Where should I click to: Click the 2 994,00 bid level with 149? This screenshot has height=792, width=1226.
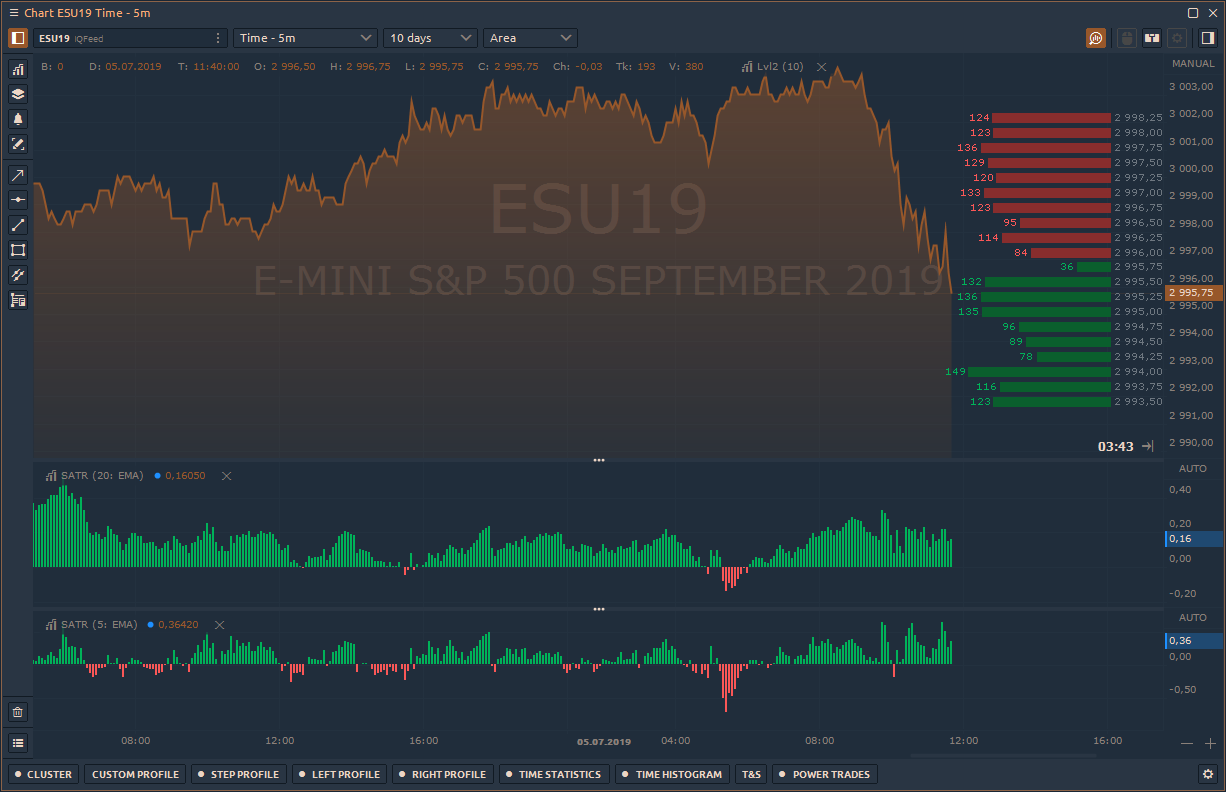tap(1039, 372)
